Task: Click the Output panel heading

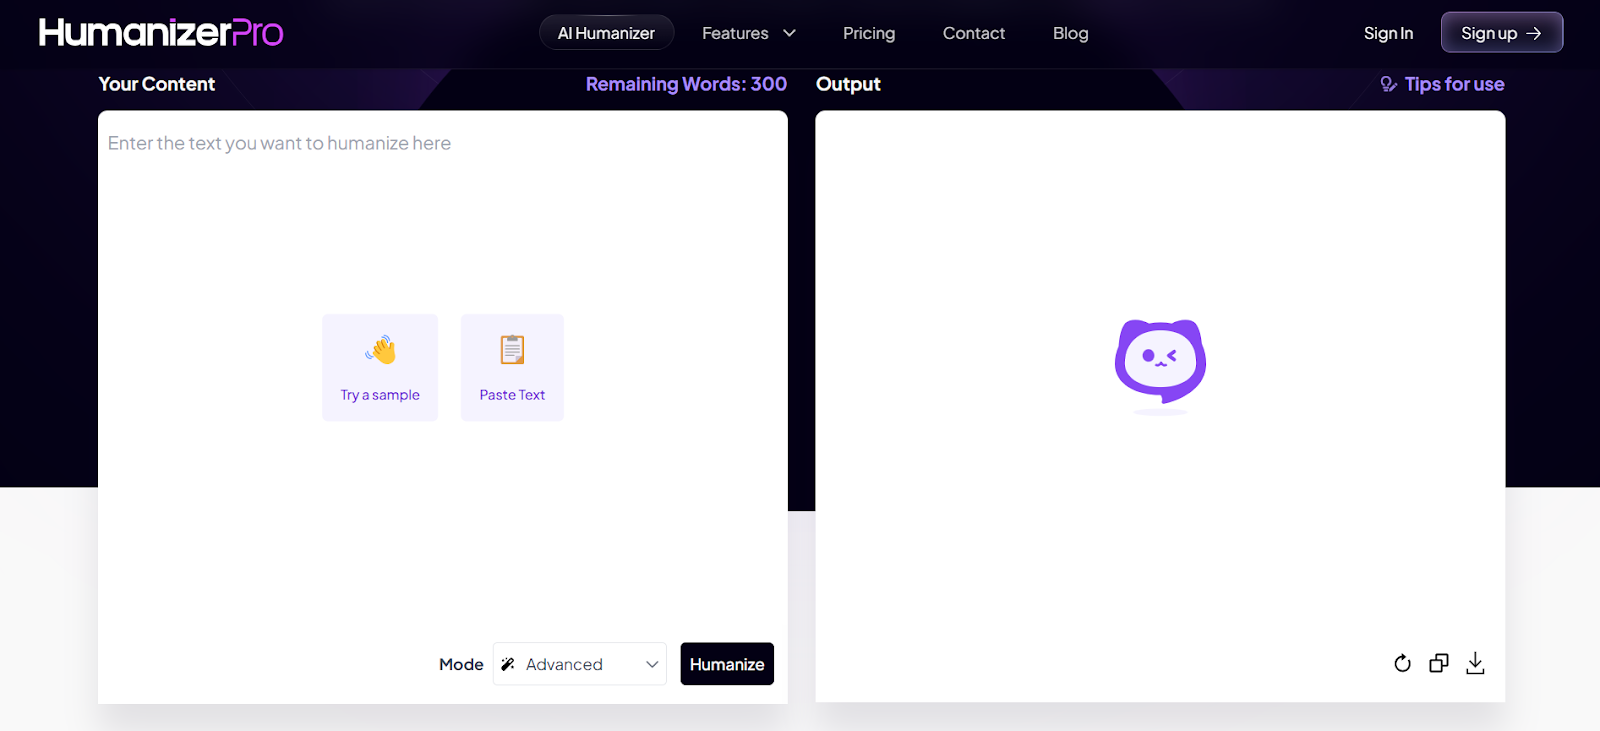Action: pos(848,84)
